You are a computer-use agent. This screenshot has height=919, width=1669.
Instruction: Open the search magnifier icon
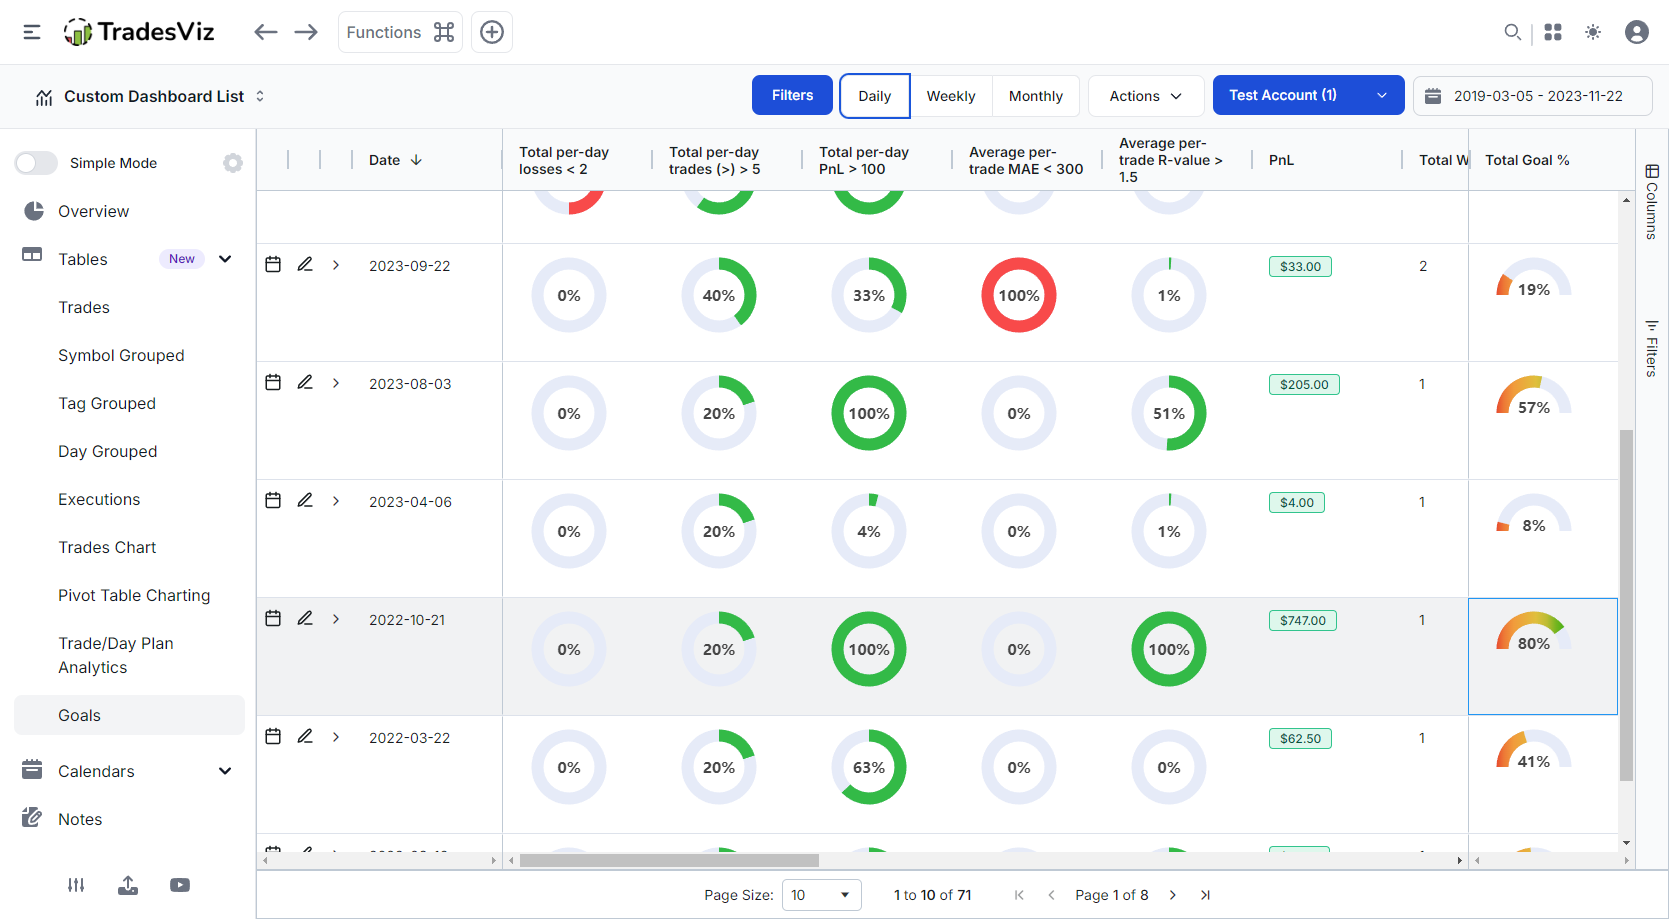tap(1513, 32)
